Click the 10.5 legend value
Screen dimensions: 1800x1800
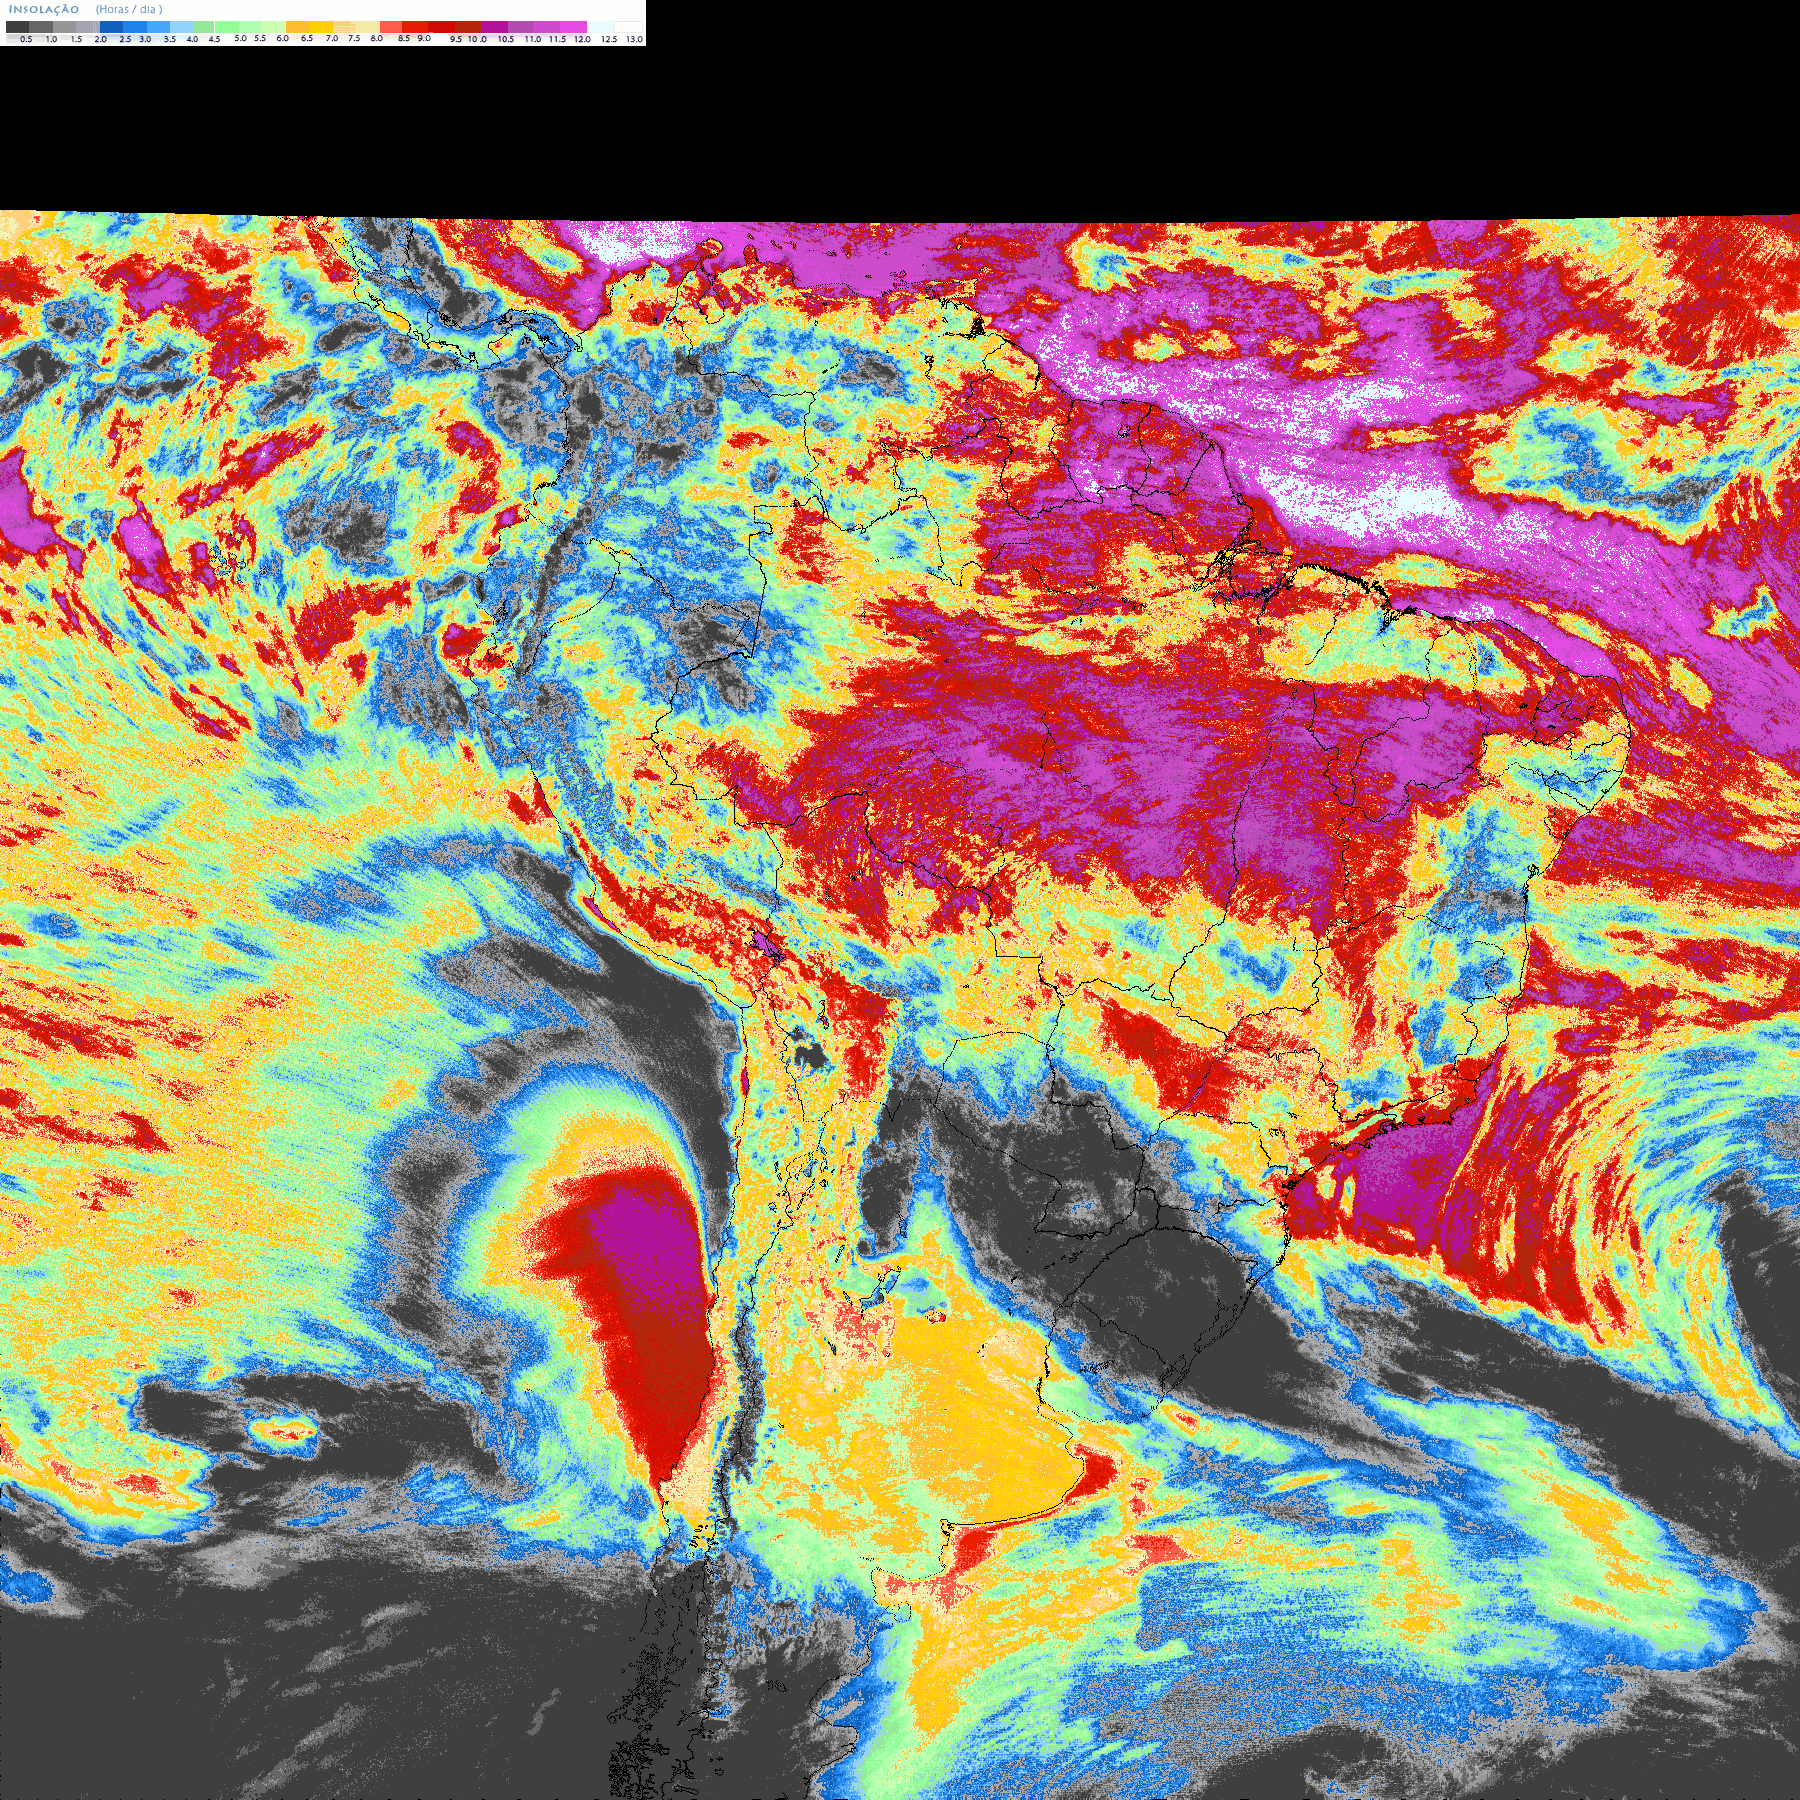point(506,39)
